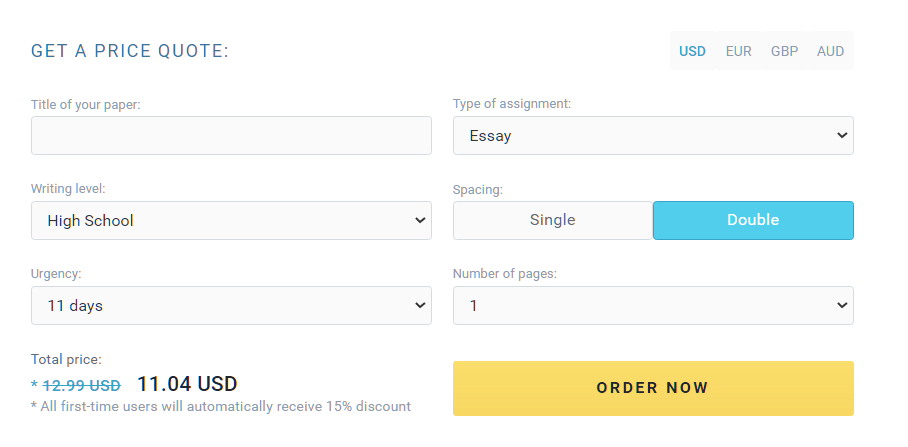Focus the Title of your paper field
The image size is (908, 447).
231,135
